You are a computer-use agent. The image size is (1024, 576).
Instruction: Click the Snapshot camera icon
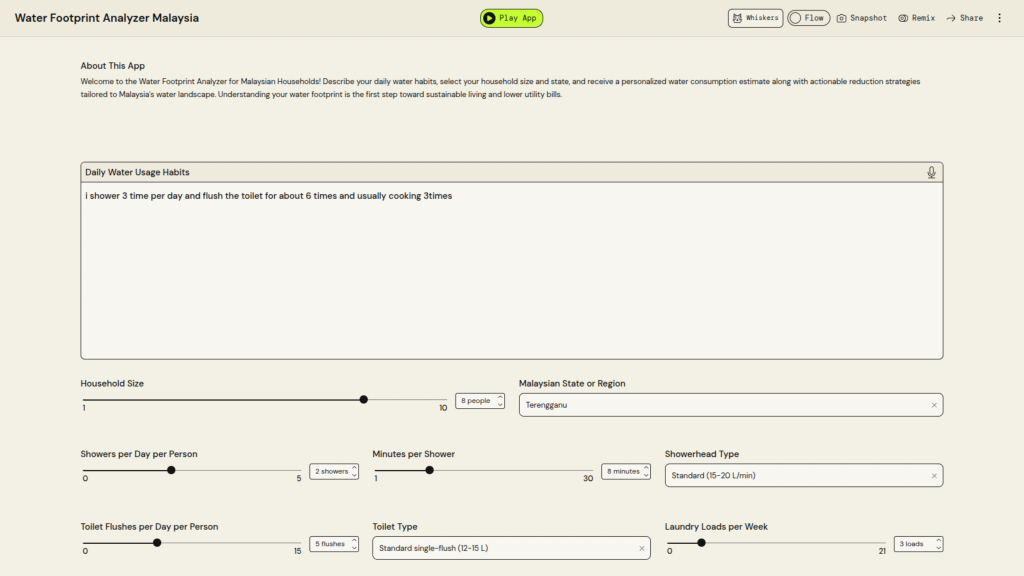click(x=842, y=18)
